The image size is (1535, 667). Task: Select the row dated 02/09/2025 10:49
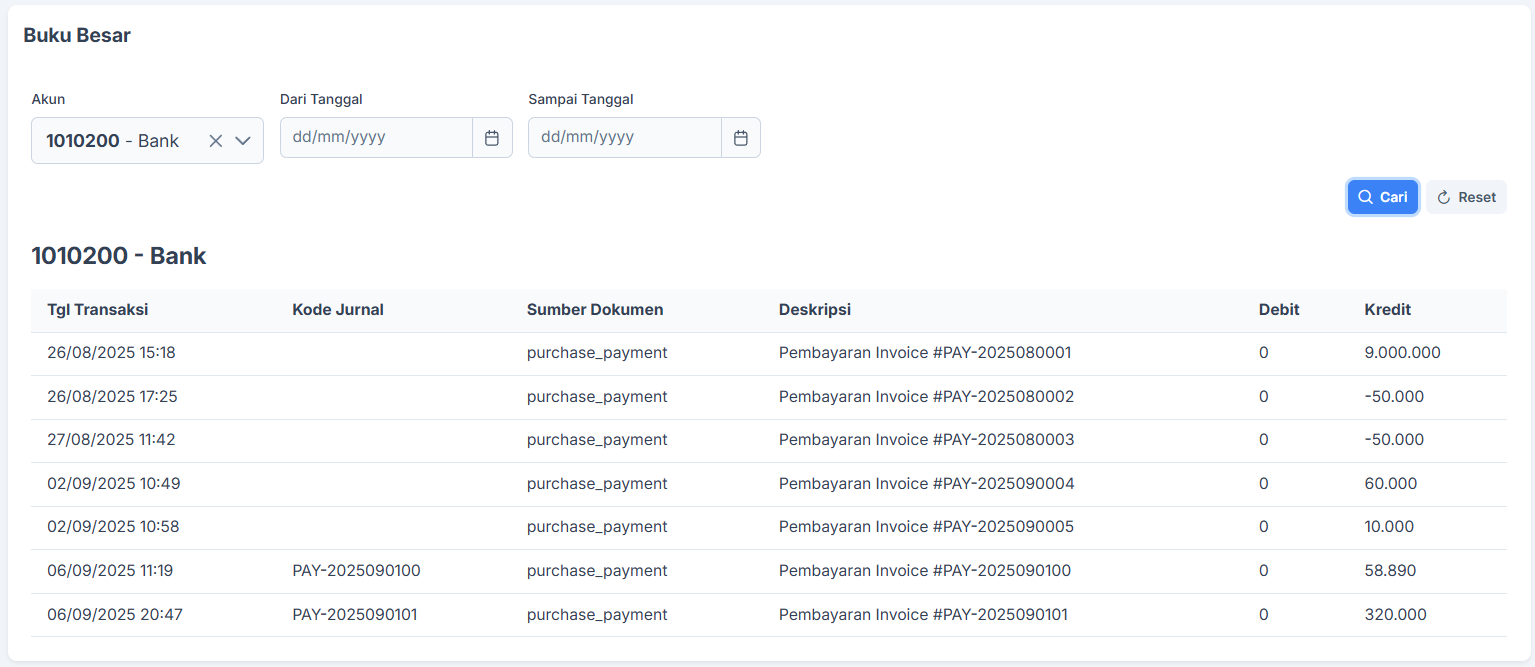(x=113, y=484)
